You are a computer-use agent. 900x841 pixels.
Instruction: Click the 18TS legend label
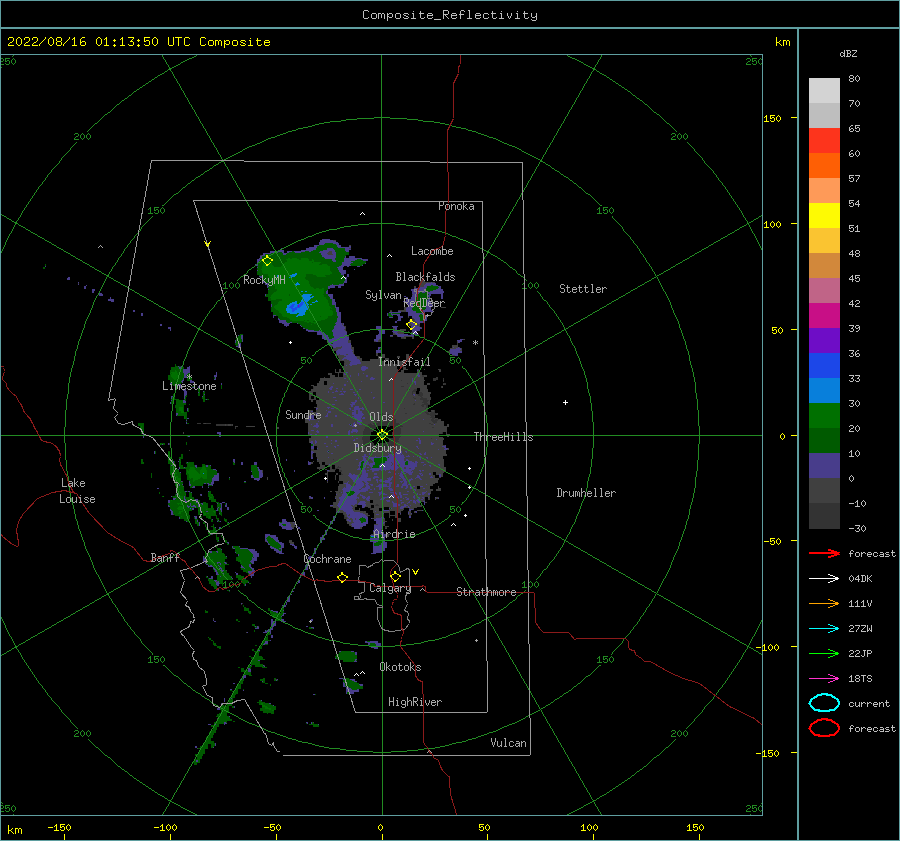coord(860,679)
